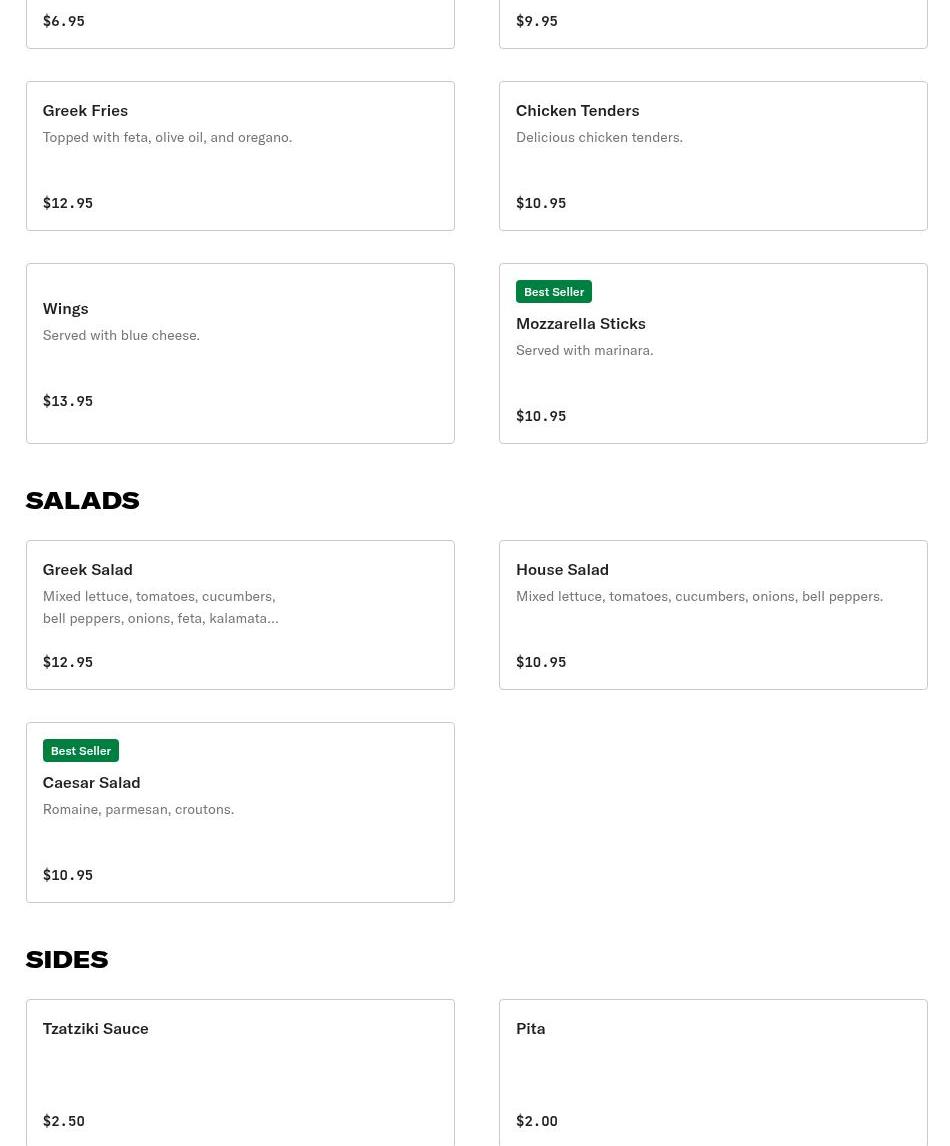Open the Caesar Salad item
Screen dimensions: 950x1146
[x=240, y=812]
